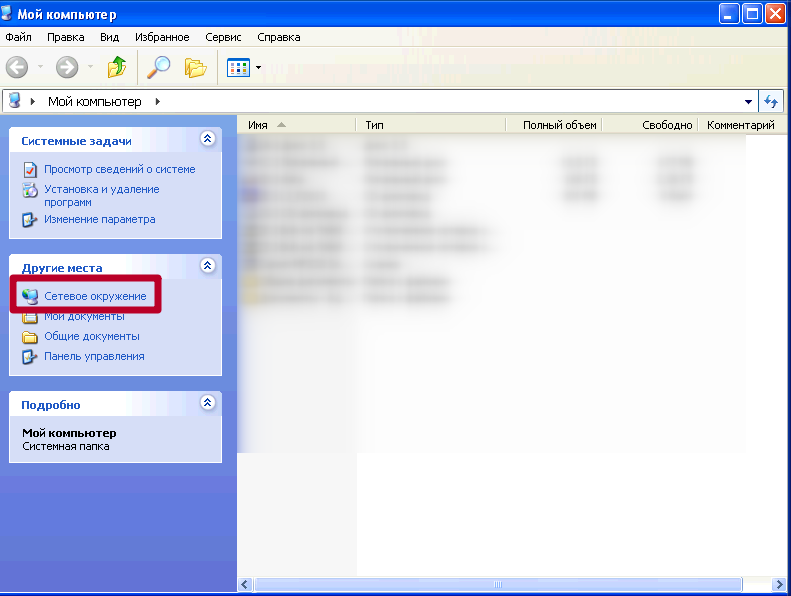
Task: Collapse the Подробно panel
Action: (x=207, y=403)
